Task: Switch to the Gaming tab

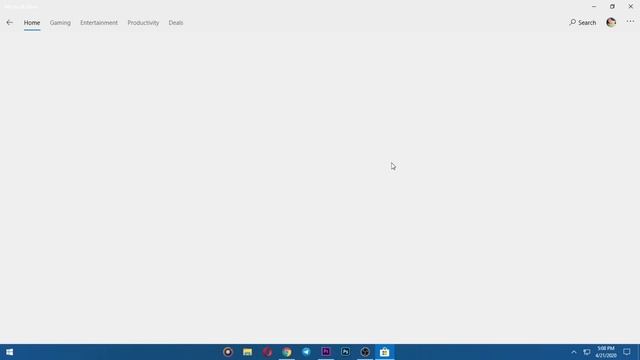Action: click(60, 22)
